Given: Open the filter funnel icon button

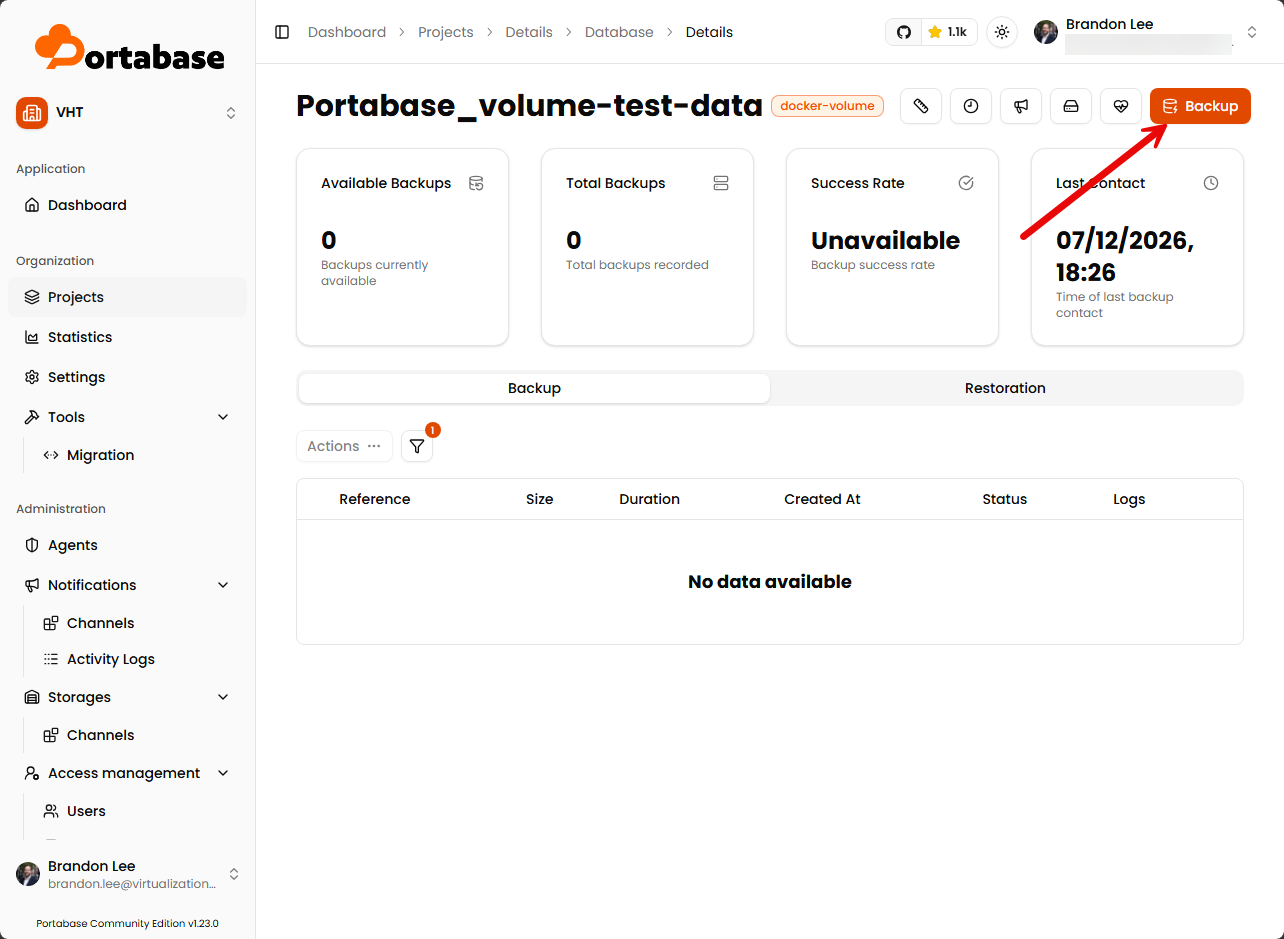Looking at the screenshot, I should coord(417,446).
